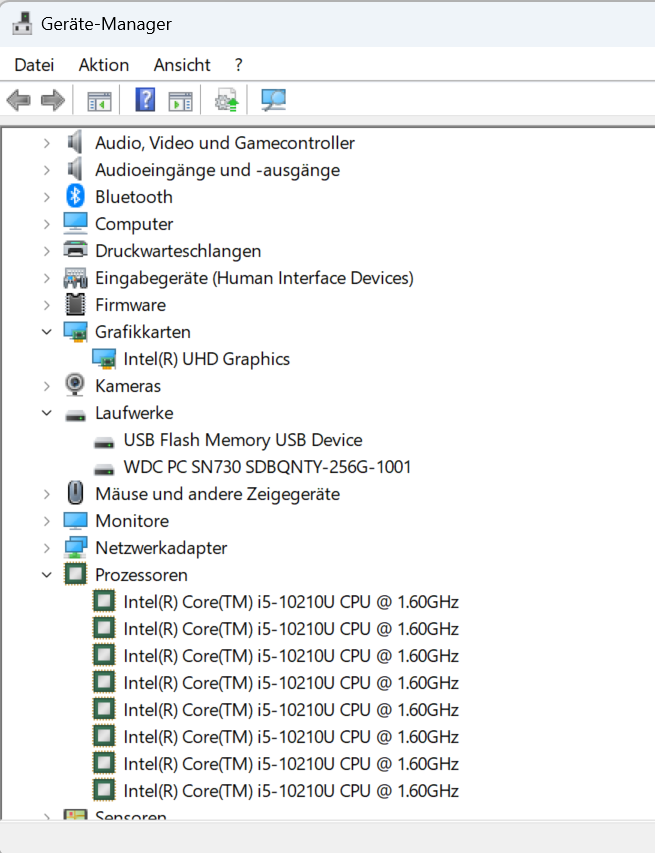Click the speaker icon beside Audioeingänge und -ausgänge
The image size is (655, 853).
(75, 169)
